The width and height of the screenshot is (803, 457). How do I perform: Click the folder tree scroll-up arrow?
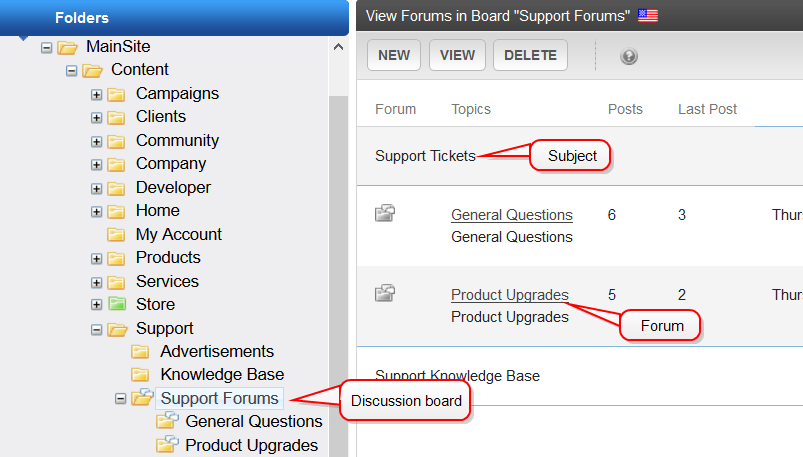[x=338, y=47]
